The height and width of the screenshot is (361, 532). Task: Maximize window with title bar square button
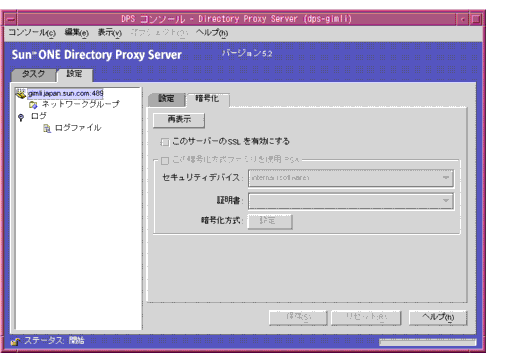pyautogui.click(x=475, y=19)
